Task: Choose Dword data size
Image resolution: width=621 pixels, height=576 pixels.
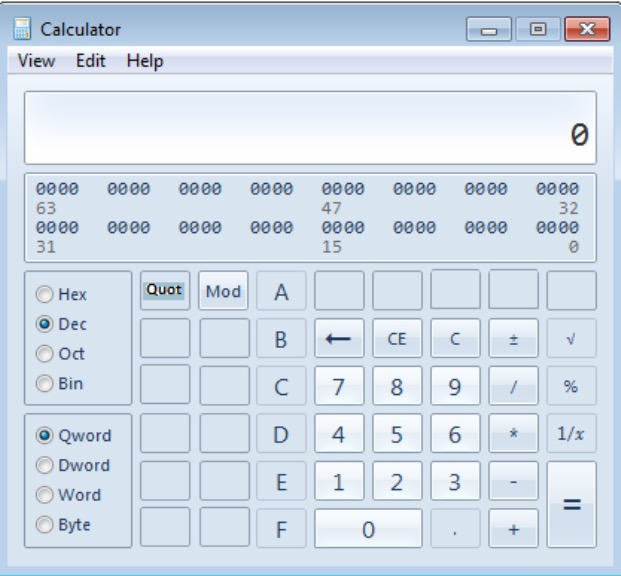Action: tap(73, 465)
